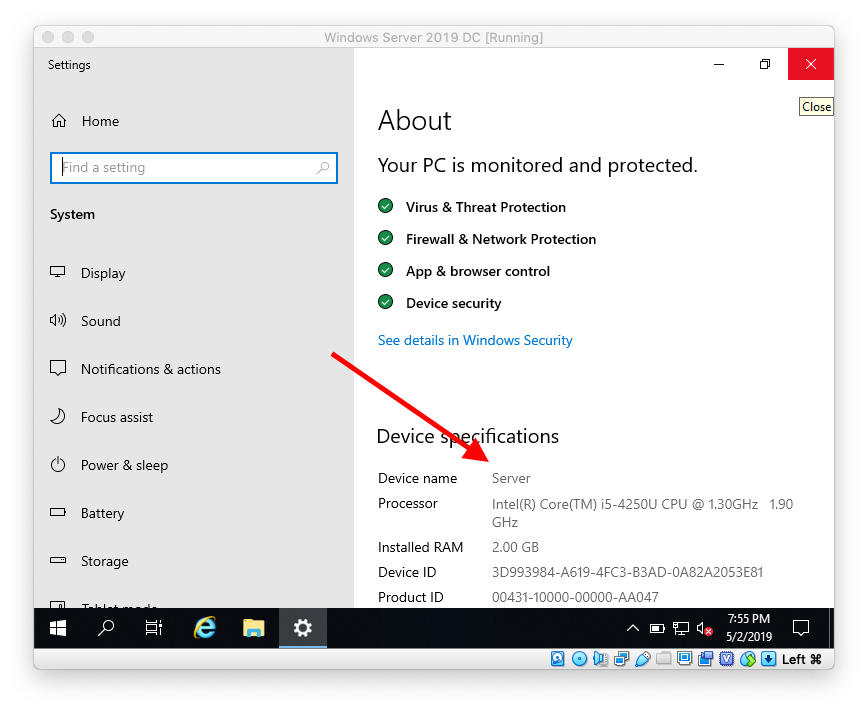This screenshot has width=868, height=711.
Task: Click VirtualBox keyboard capture arrow icon
Action: click(x=768, y=659)
